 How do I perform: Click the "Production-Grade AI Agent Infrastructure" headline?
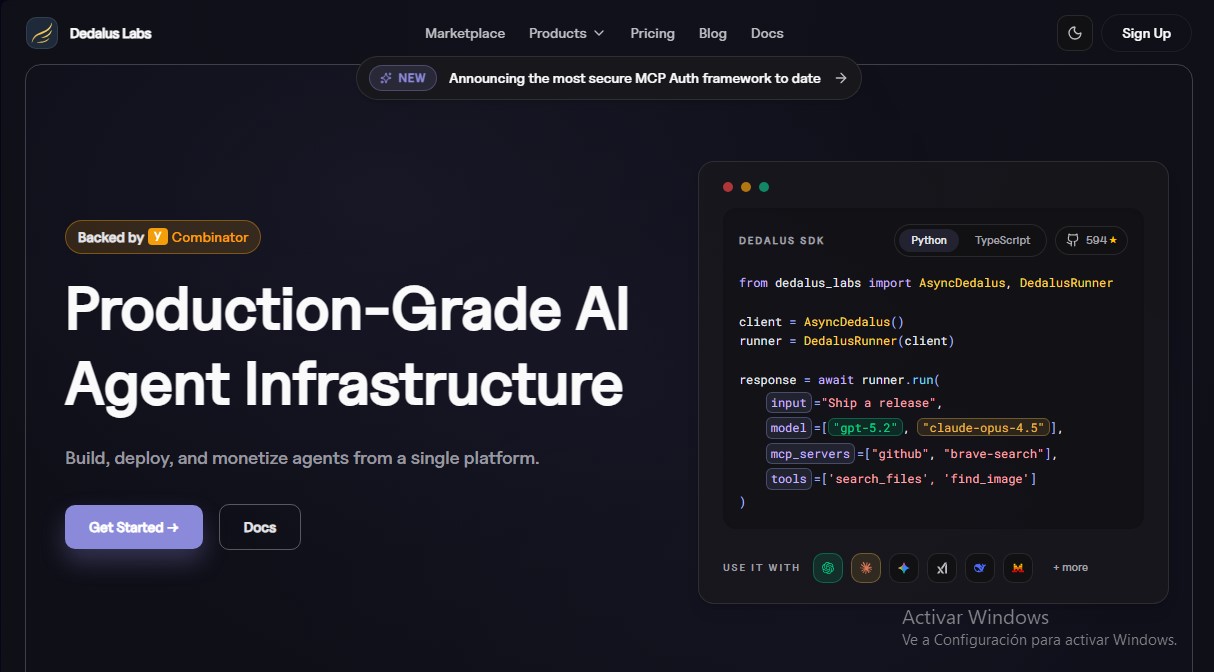347,347
